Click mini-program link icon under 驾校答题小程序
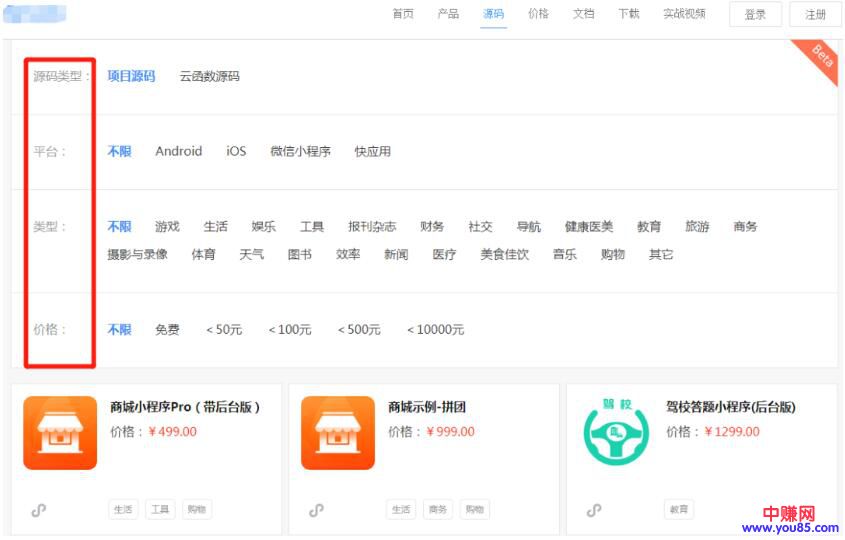 click(594, 510)
